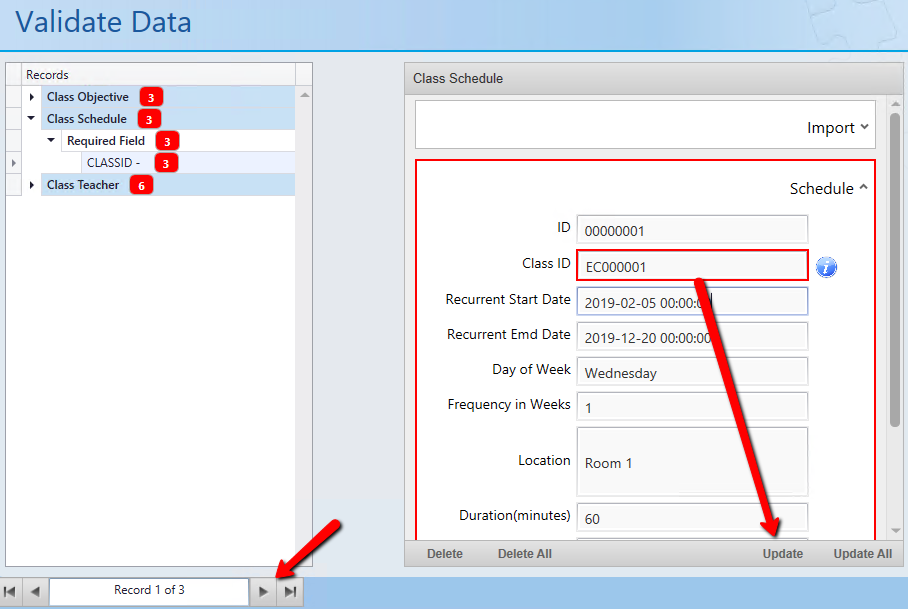
Task: Click the Recurrent Start Date field
Action: click(x=692, y=302)
